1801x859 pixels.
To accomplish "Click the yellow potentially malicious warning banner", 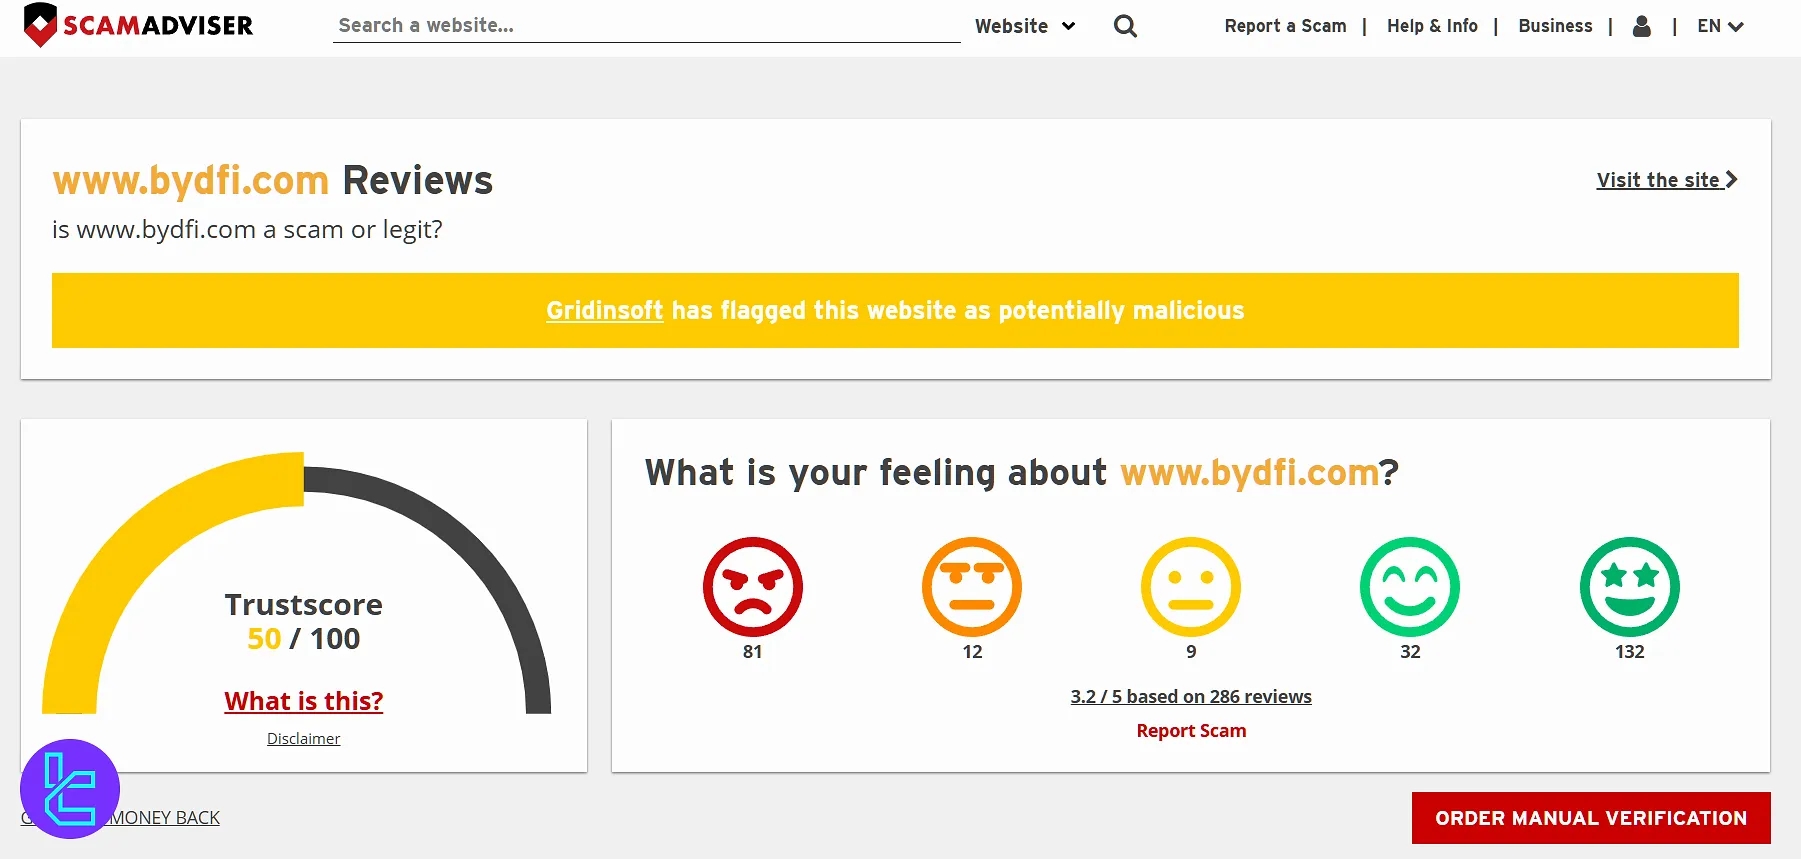I will point(895,311).
